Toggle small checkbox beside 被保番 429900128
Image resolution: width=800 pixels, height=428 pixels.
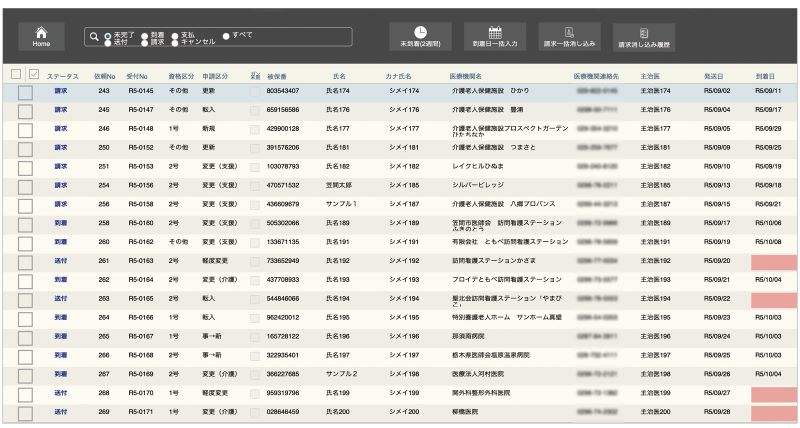click(x=255, y=129)
